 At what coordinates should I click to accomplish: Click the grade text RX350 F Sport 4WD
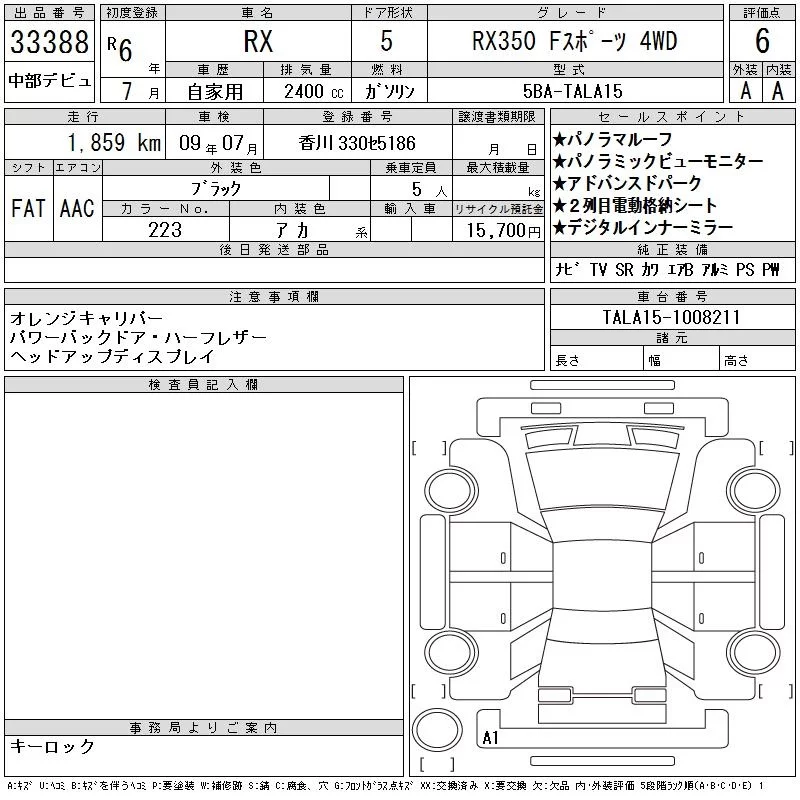575,41
